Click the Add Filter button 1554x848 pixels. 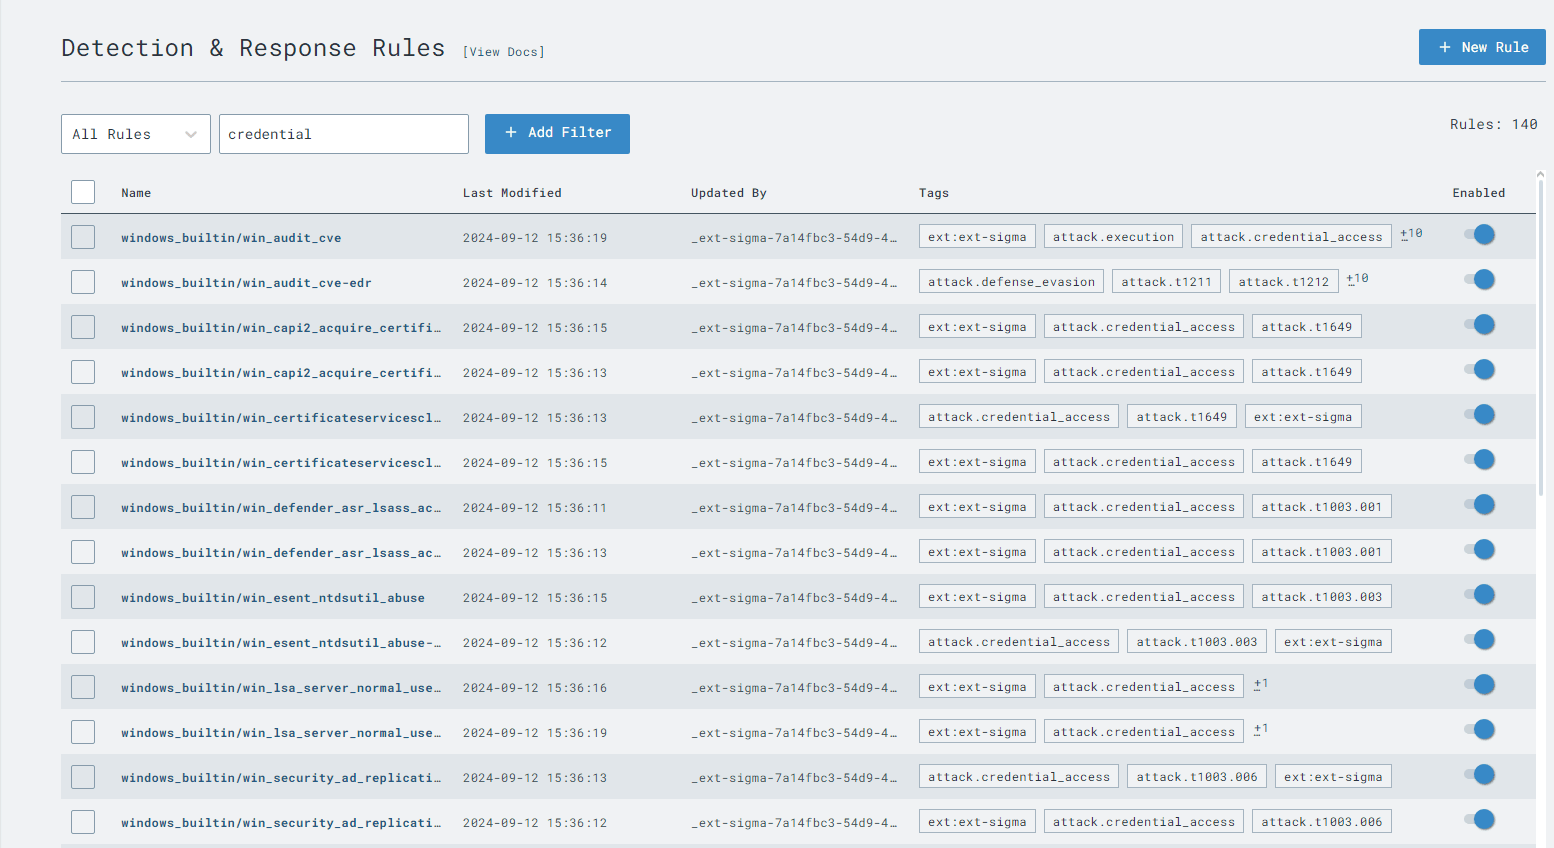[557, 133]
